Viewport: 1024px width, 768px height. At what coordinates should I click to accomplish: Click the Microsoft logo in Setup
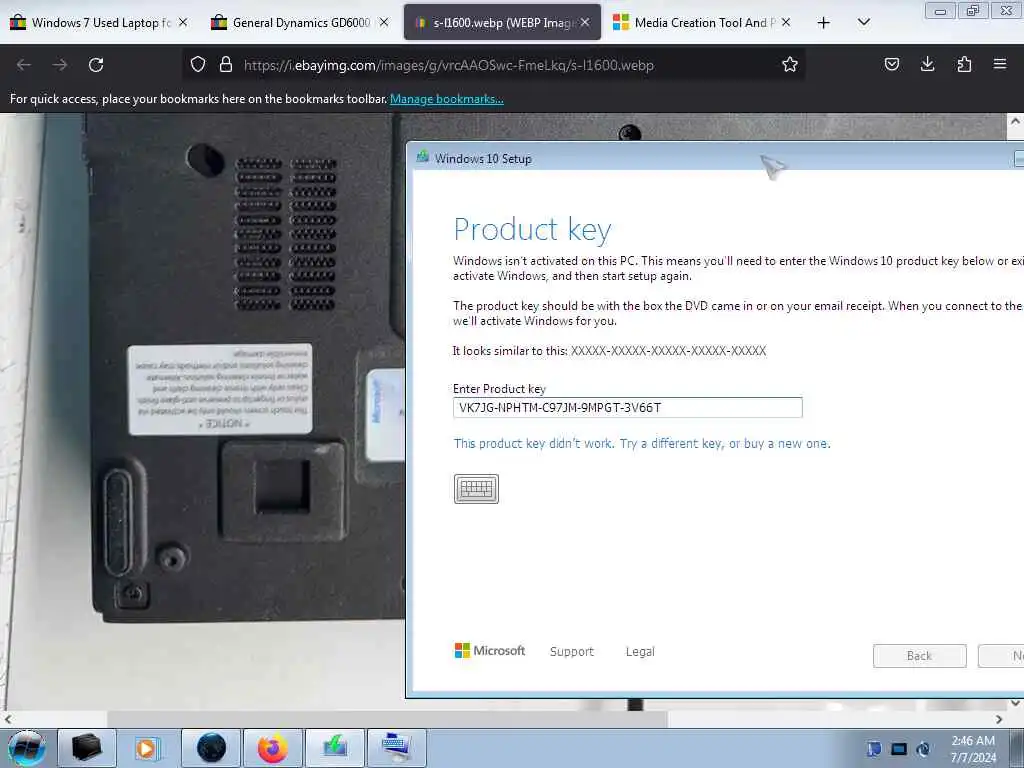click(x=490, y=650)
